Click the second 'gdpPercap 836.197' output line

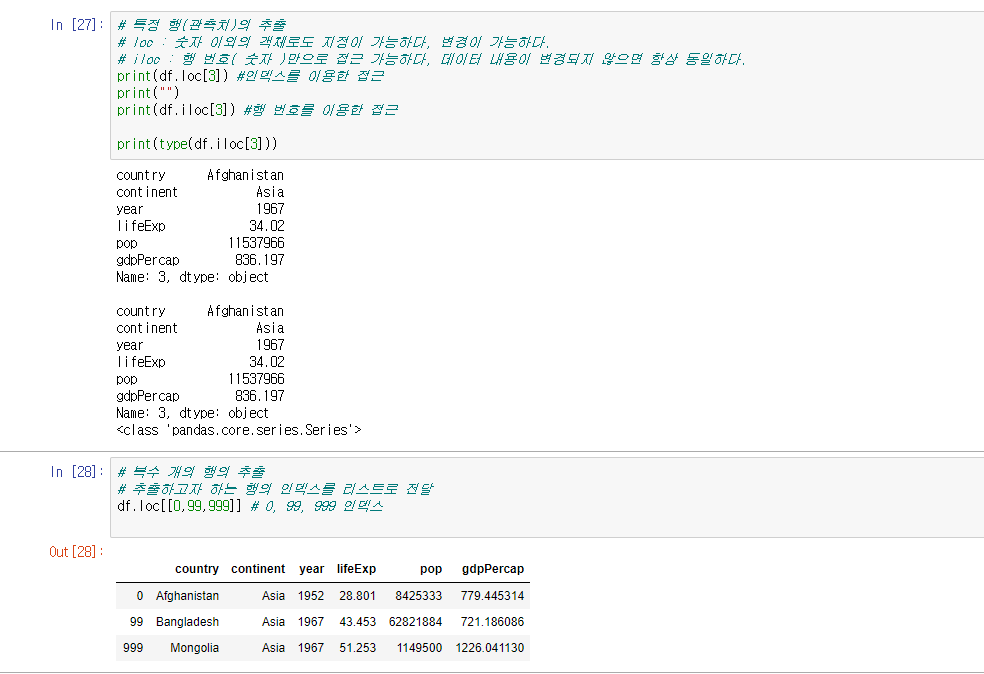[200, 396]
